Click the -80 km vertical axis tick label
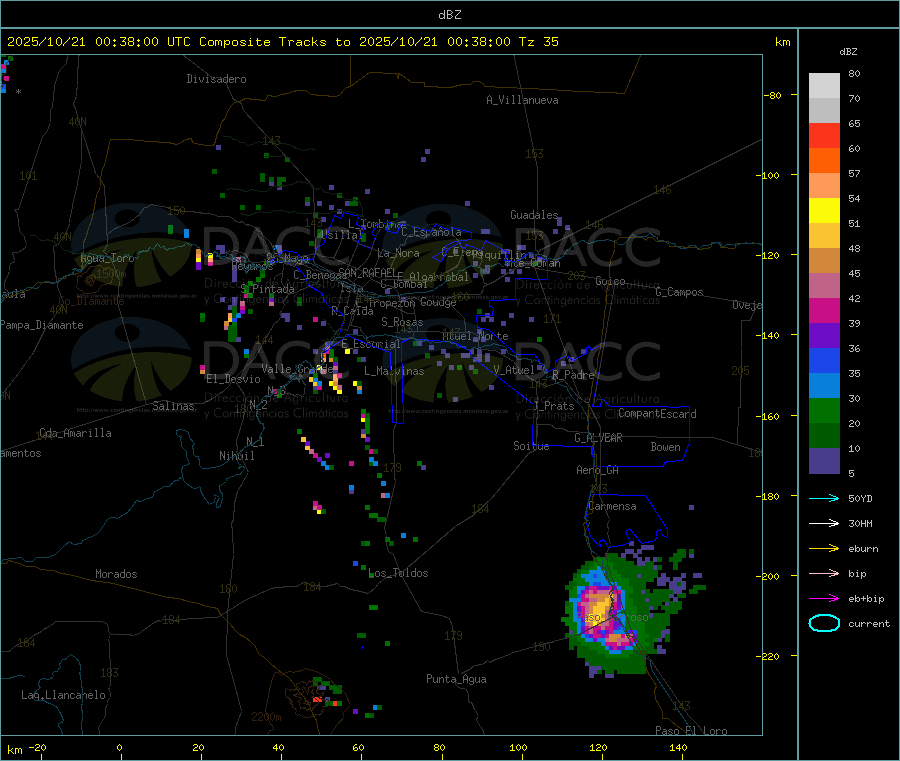The width and height of the screenshot is (900, 761). tap(773, 95)
